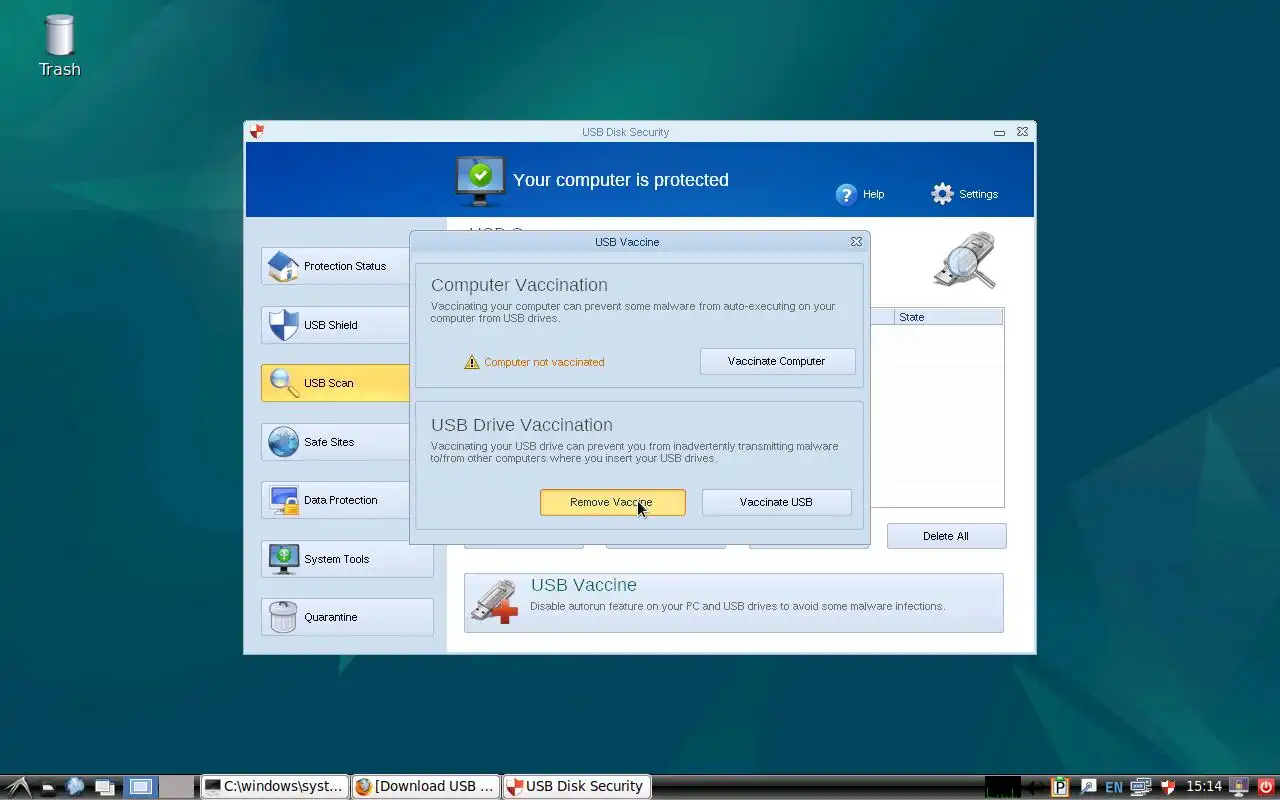Click the USB drive with red cross icon

[494, 603]
